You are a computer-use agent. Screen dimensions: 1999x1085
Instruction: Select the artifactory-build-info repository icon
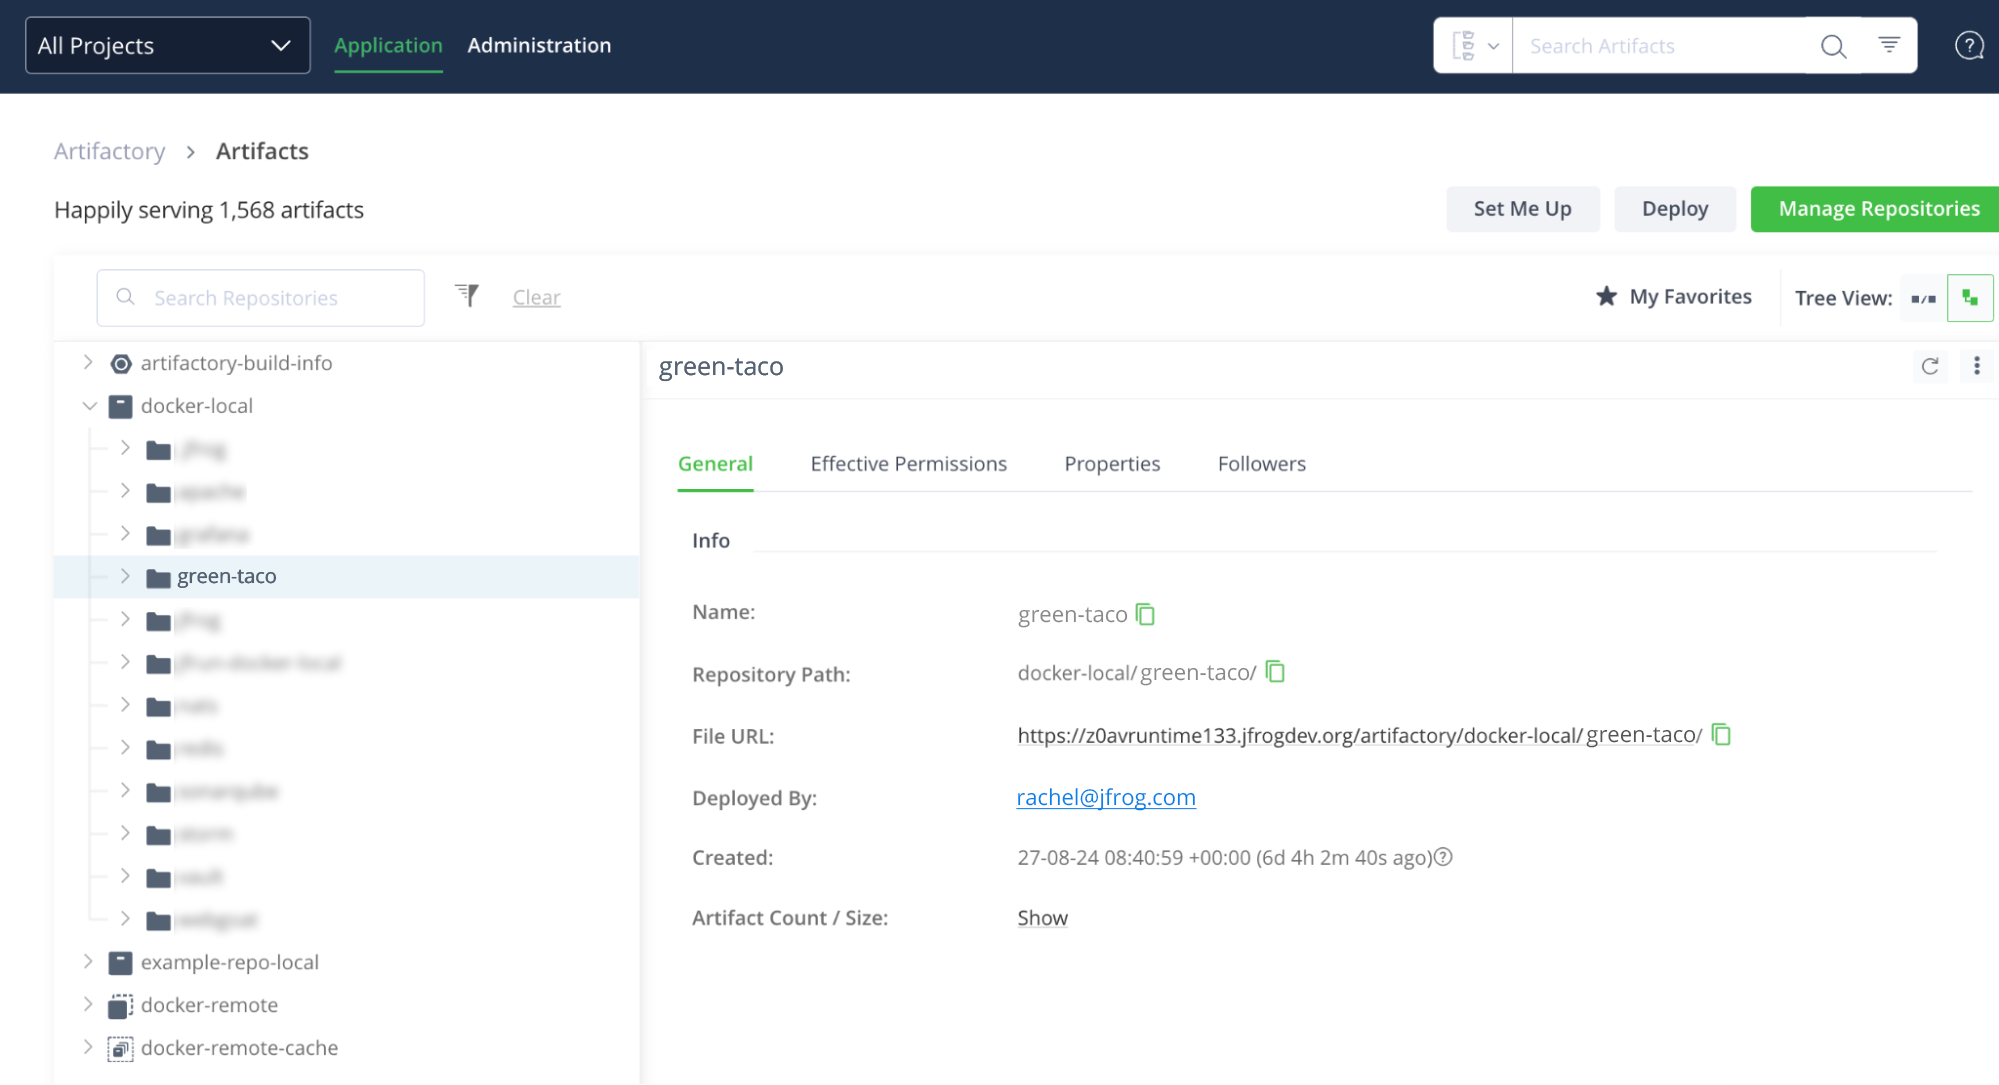[121, 364]
